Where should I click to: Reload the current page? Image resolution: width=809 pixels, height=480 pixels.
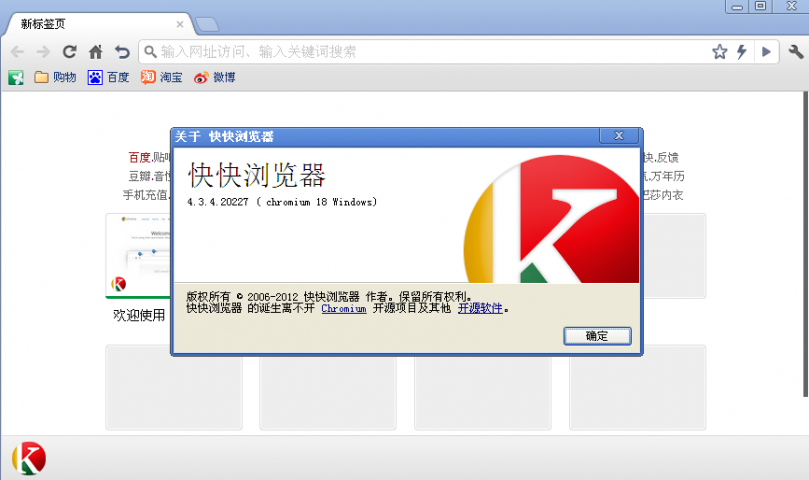(69, 52)
